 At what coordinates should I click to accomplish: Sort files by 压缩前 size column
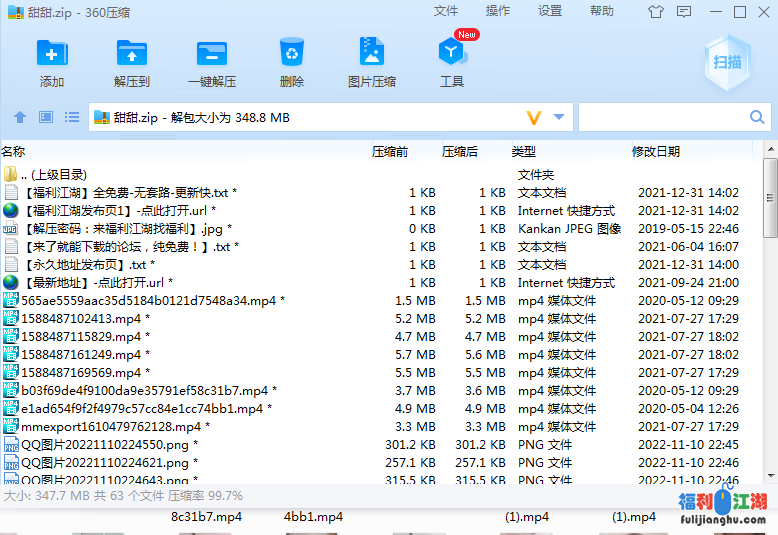(390, 151)
